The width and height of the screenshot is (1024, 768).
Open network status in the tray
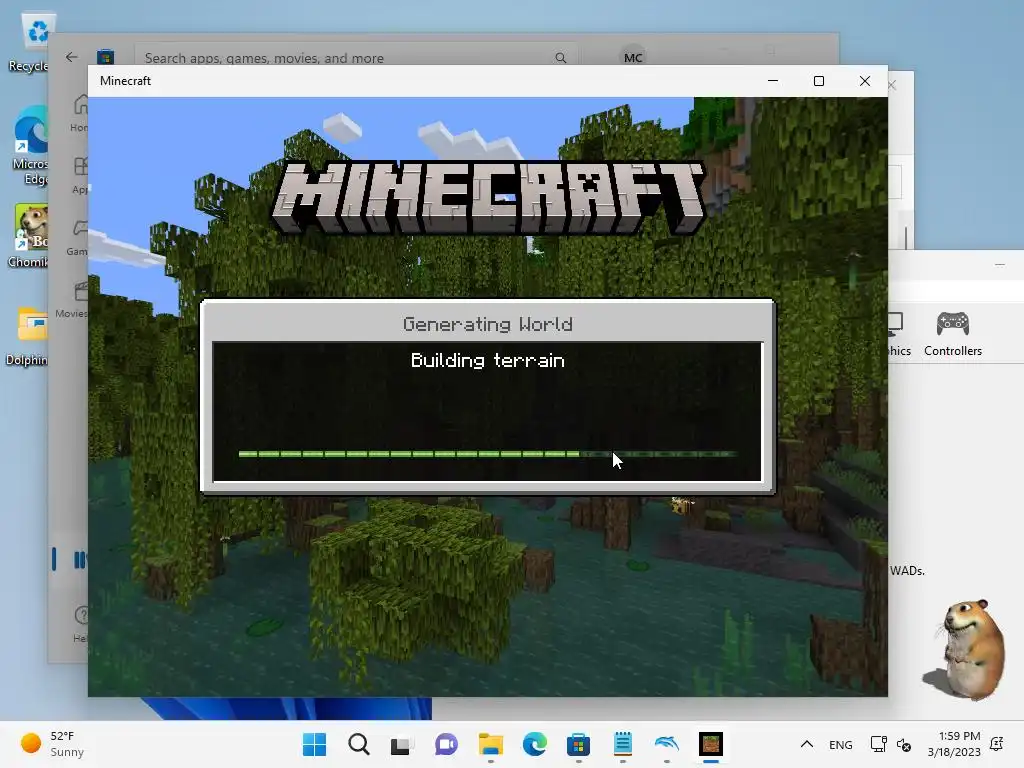[x=878, y=744]
